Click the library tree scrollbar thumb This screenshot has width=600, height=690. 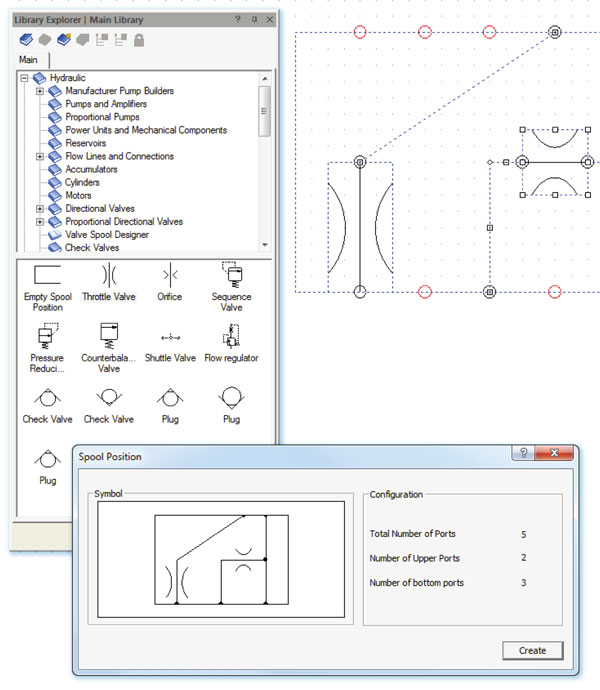pyautogui.click(x=265, y=111)
